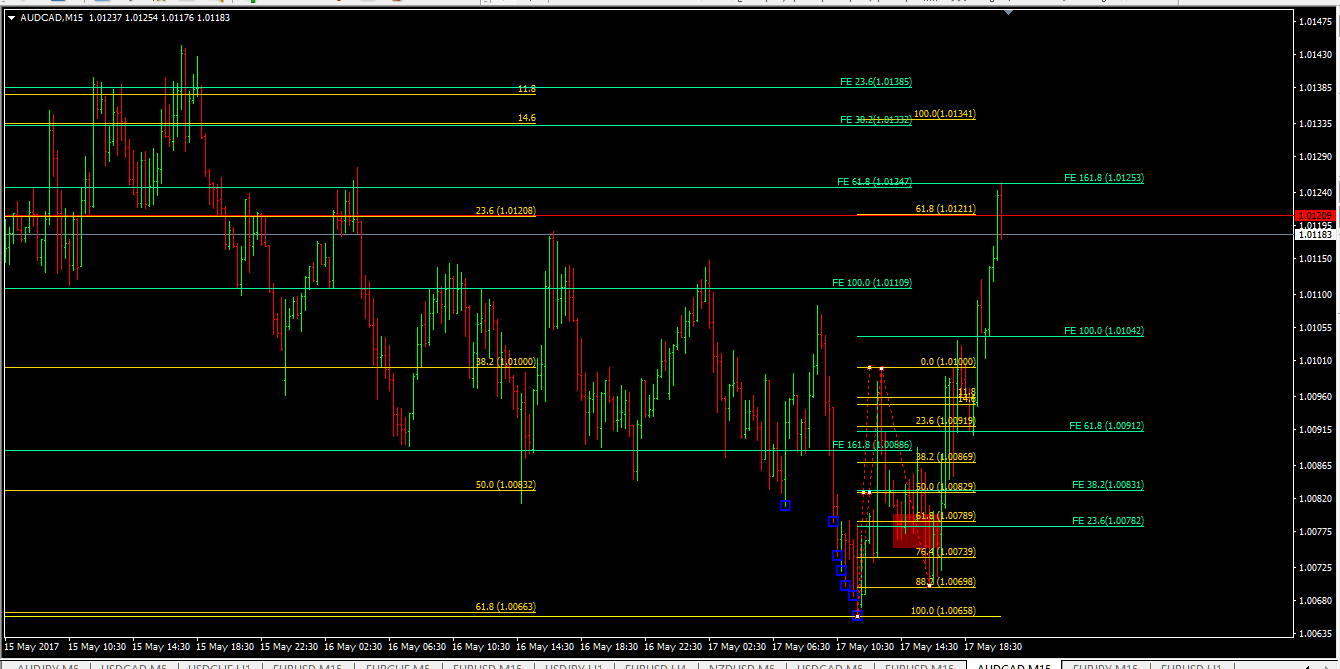Click the 50.0 (1.00829) Fibonacci label
The image size is (1340, 669).
945,487
